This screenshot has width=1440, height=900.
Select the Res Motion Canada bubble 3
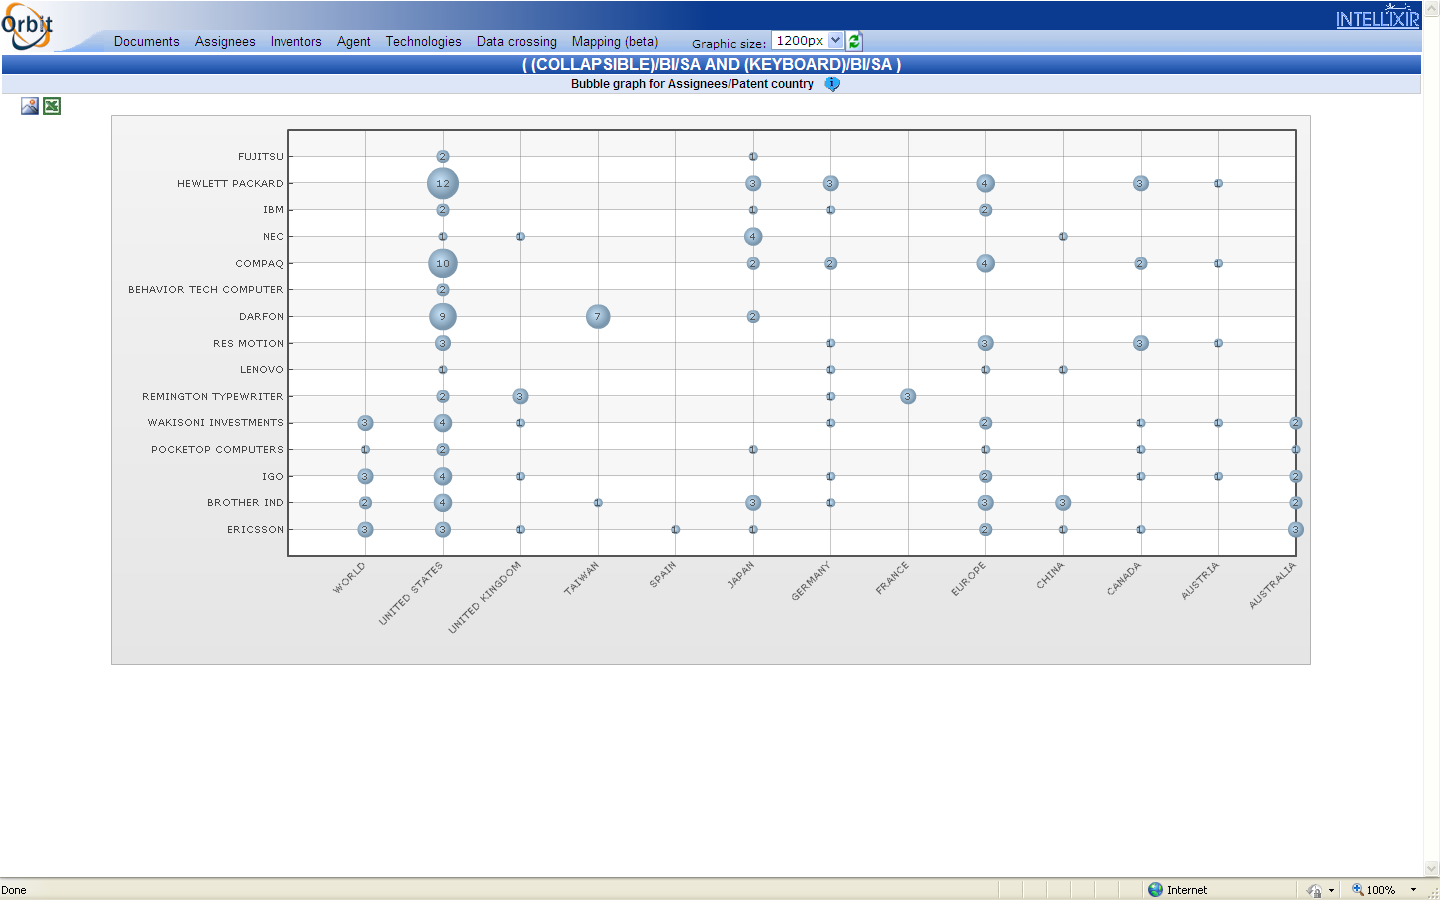[x=1141, y=343]
